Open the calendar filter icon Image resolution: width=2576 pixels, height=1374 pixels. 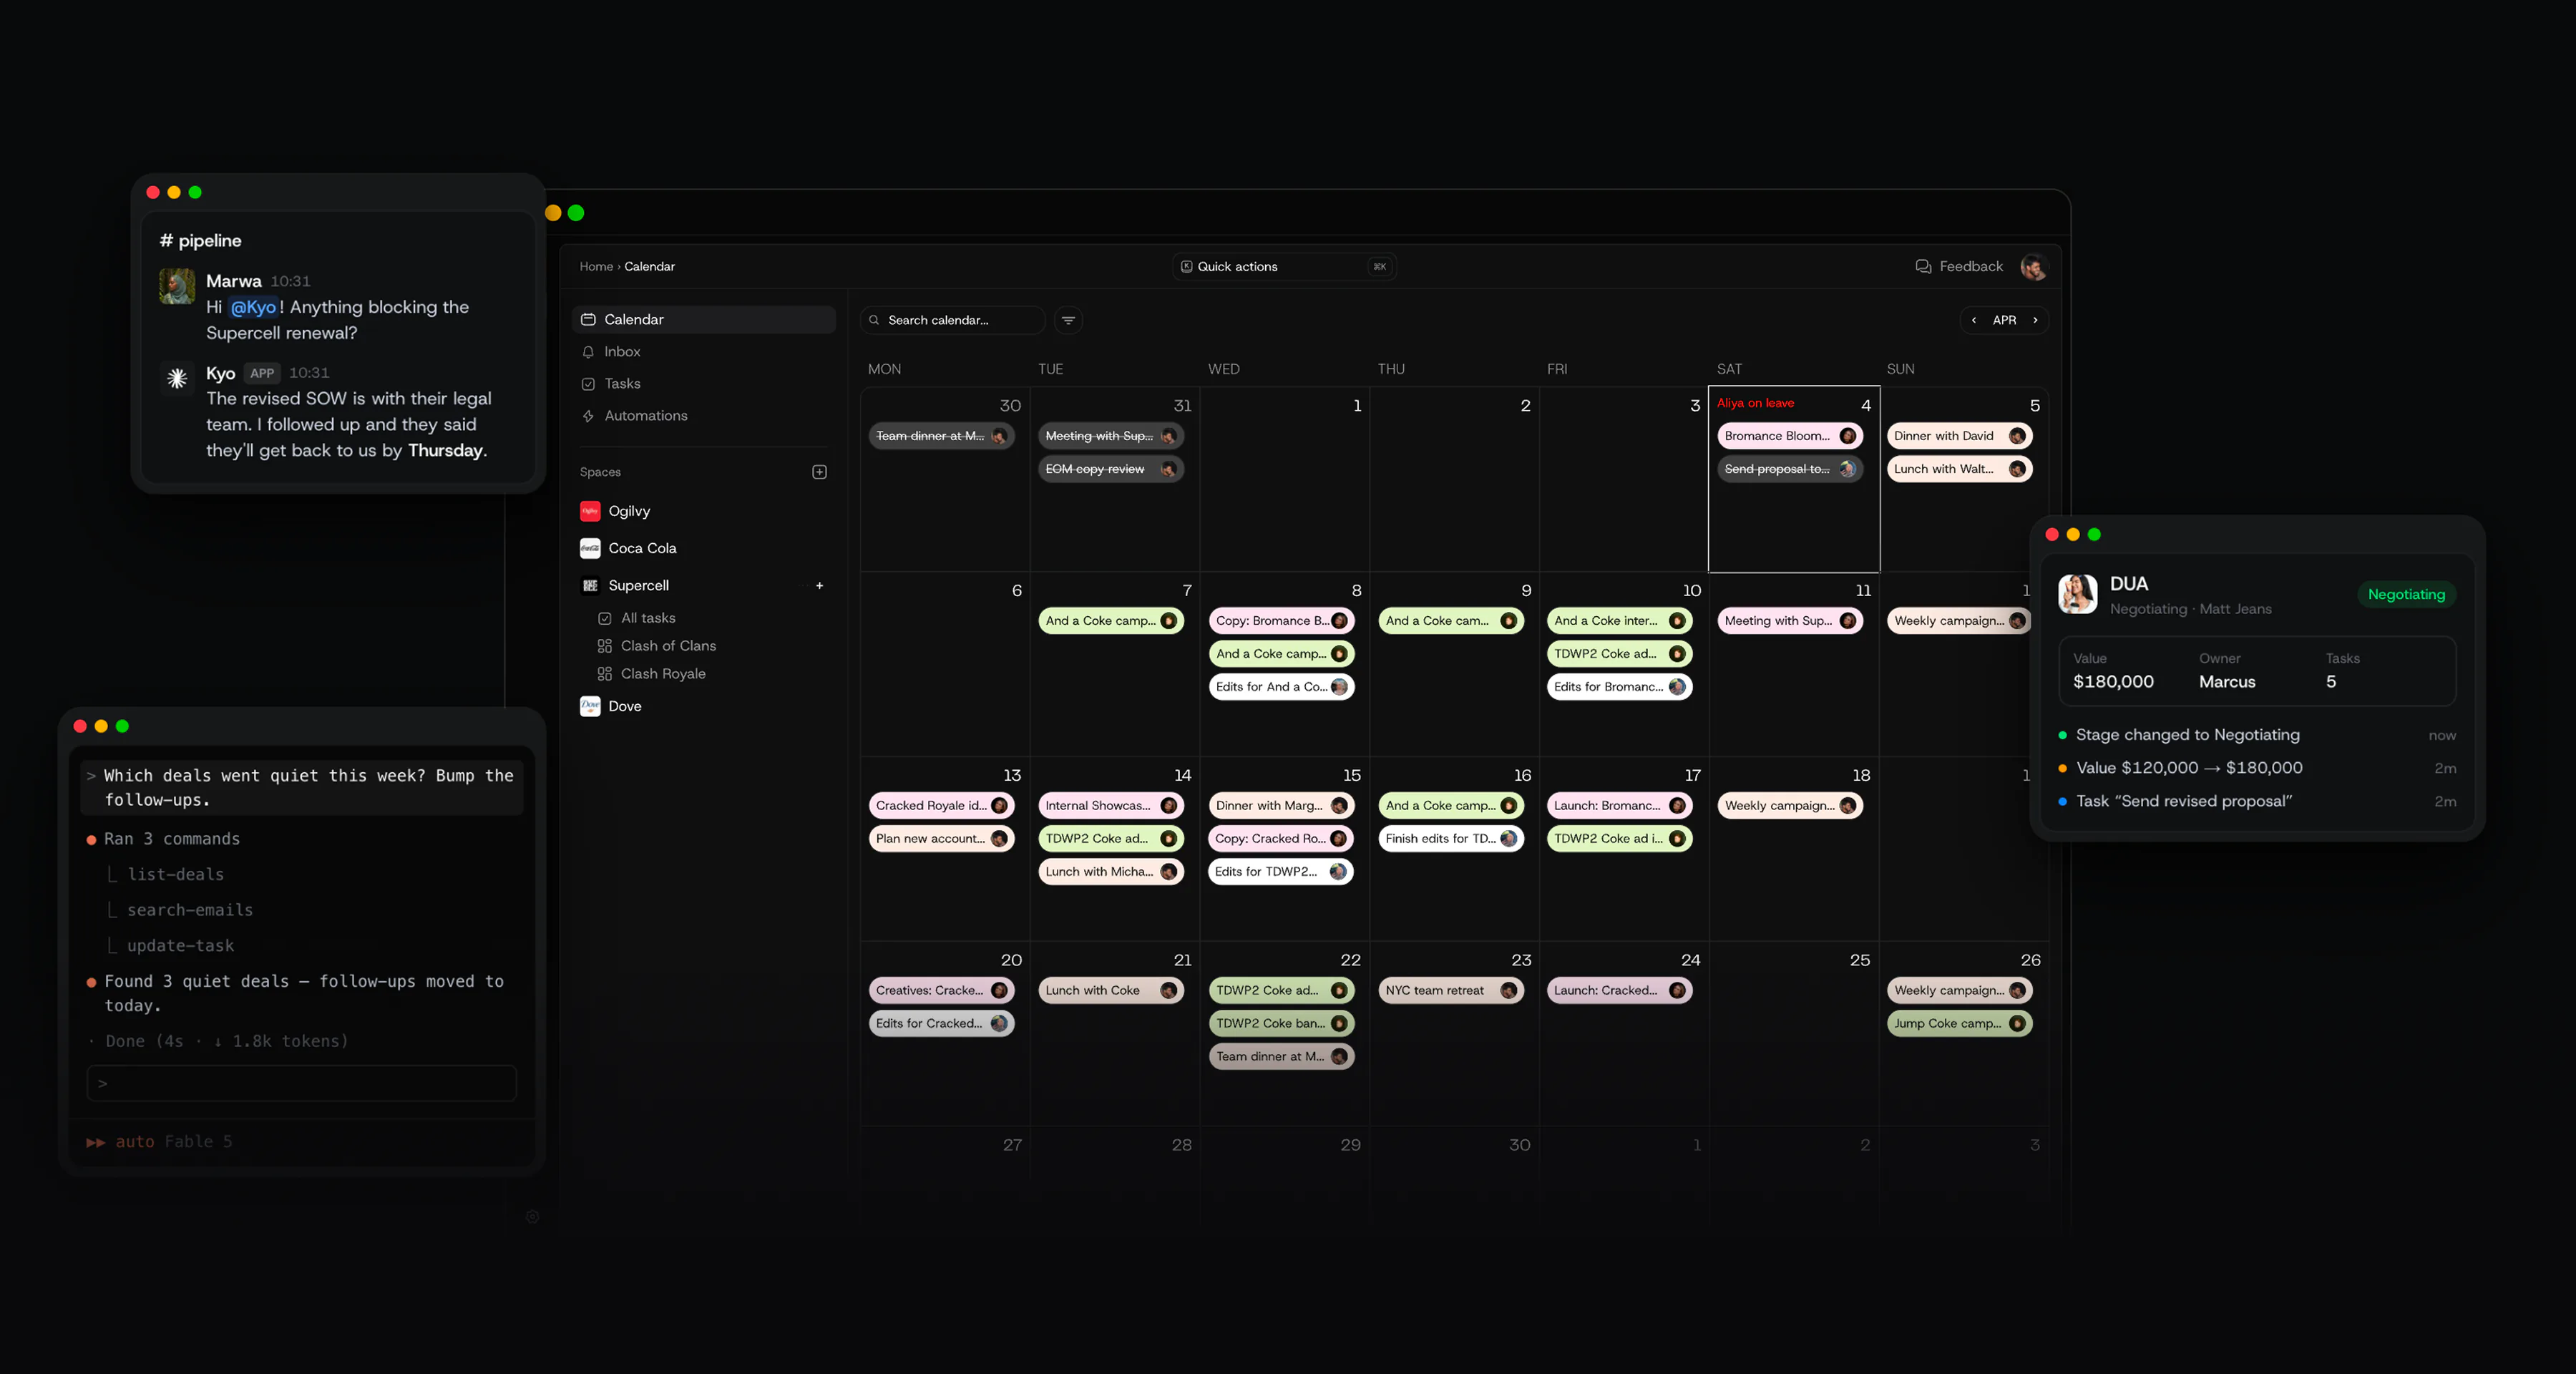(1068, 320)
